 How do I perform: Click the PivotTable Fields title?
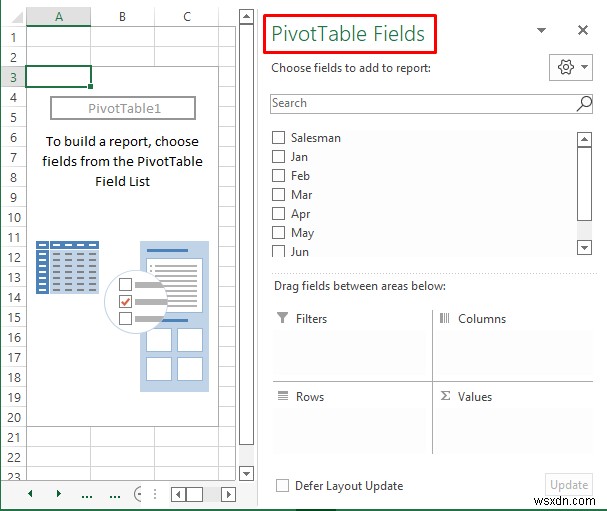[348, 34]
